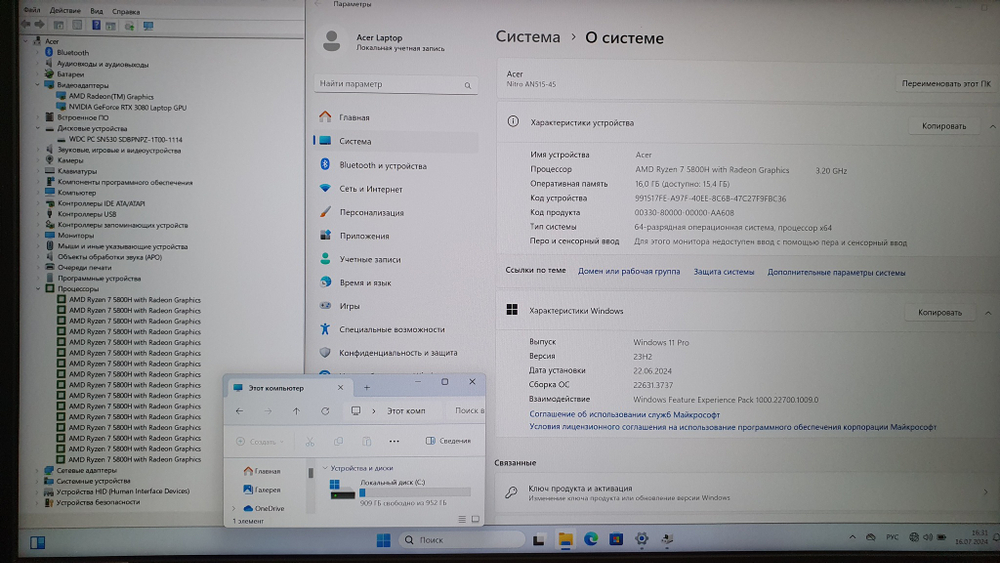Copy device characteristics with Копировать button

pos(944,126)
